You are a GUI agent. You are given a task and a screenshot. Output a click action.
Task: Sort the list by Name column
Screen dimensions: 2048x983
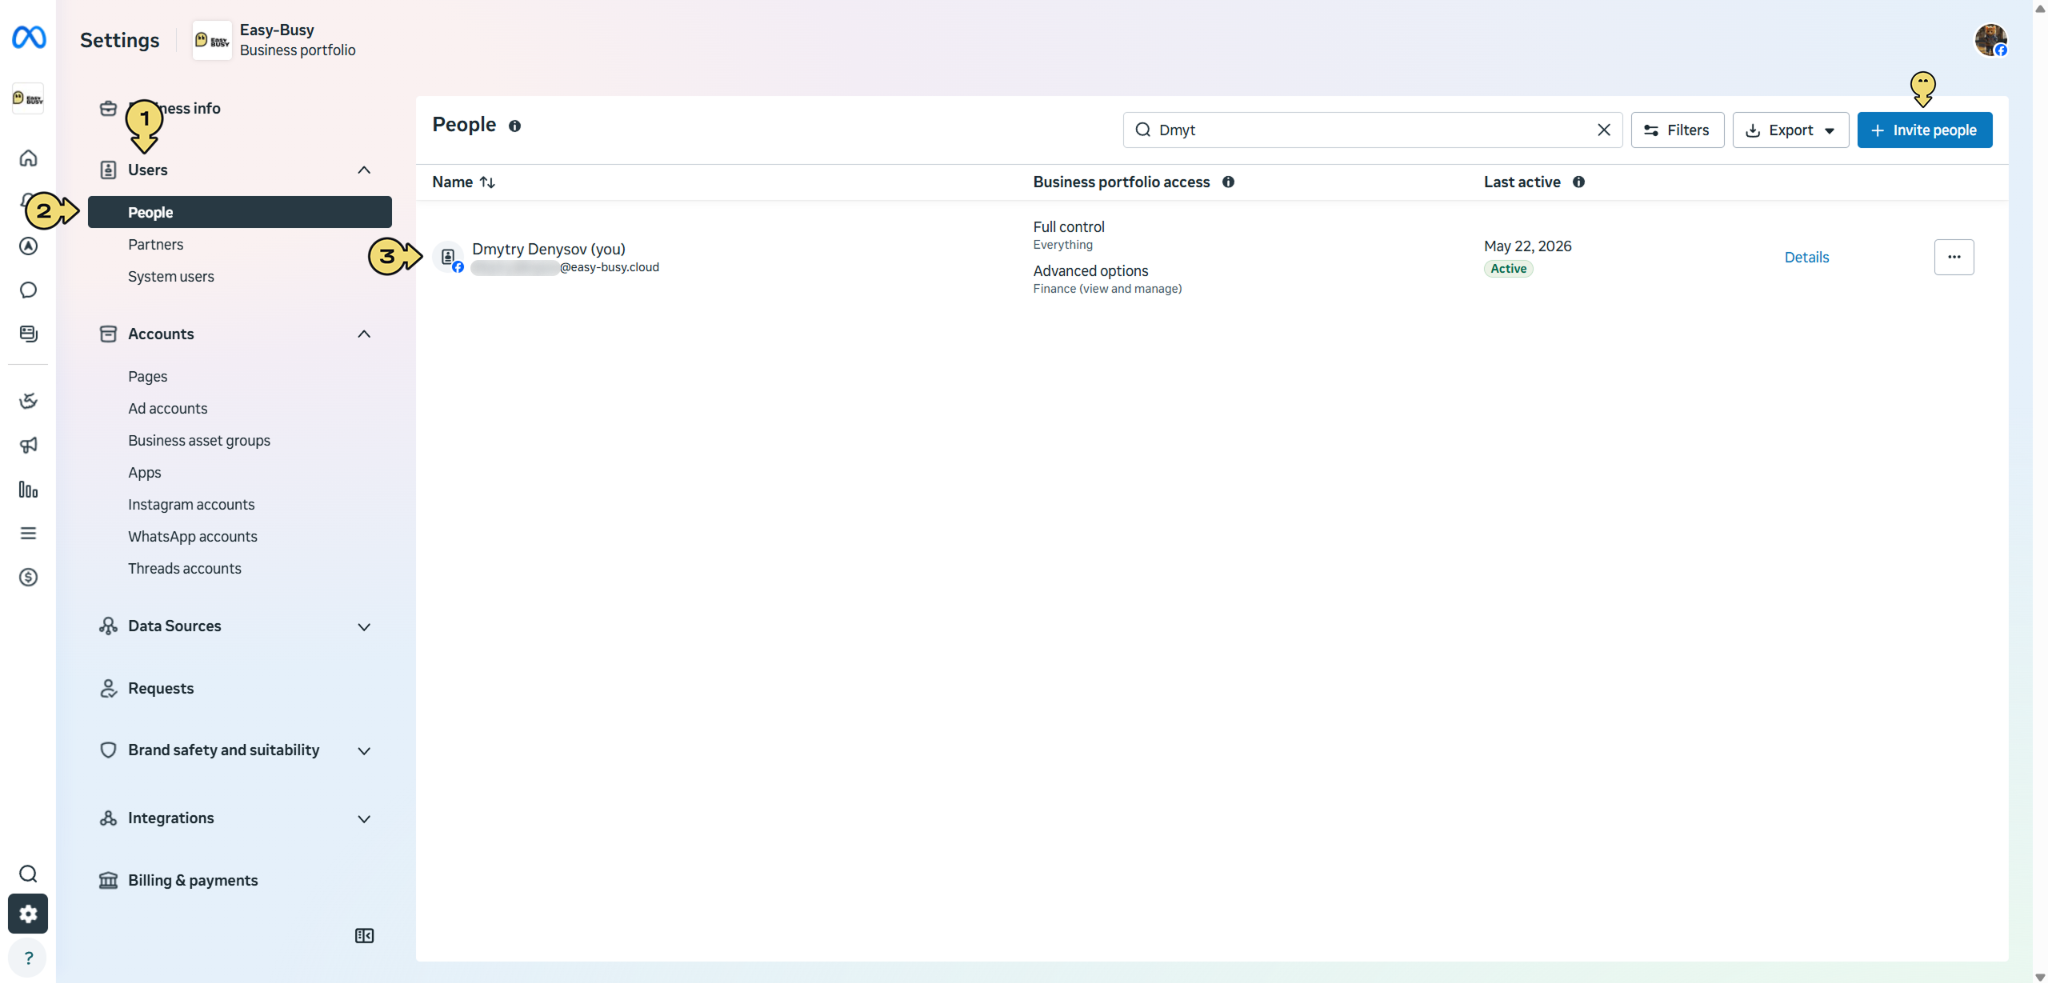(x=463, y=182)
